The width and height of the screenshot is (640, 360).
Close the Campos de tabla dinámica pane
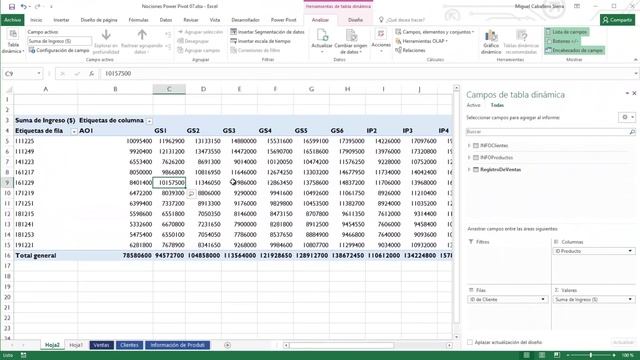pos(634,93)
